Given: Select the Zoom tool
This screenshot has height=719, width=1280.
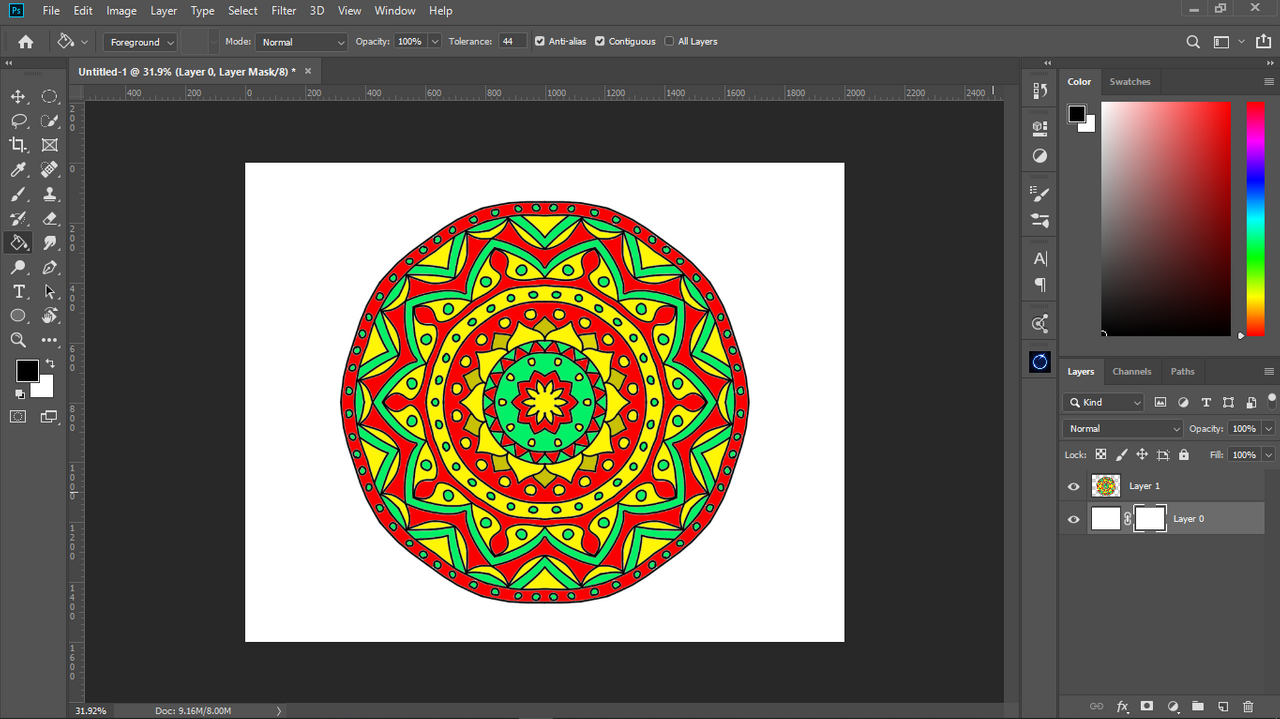Looking at the screenshot, I should click(18, 340).
